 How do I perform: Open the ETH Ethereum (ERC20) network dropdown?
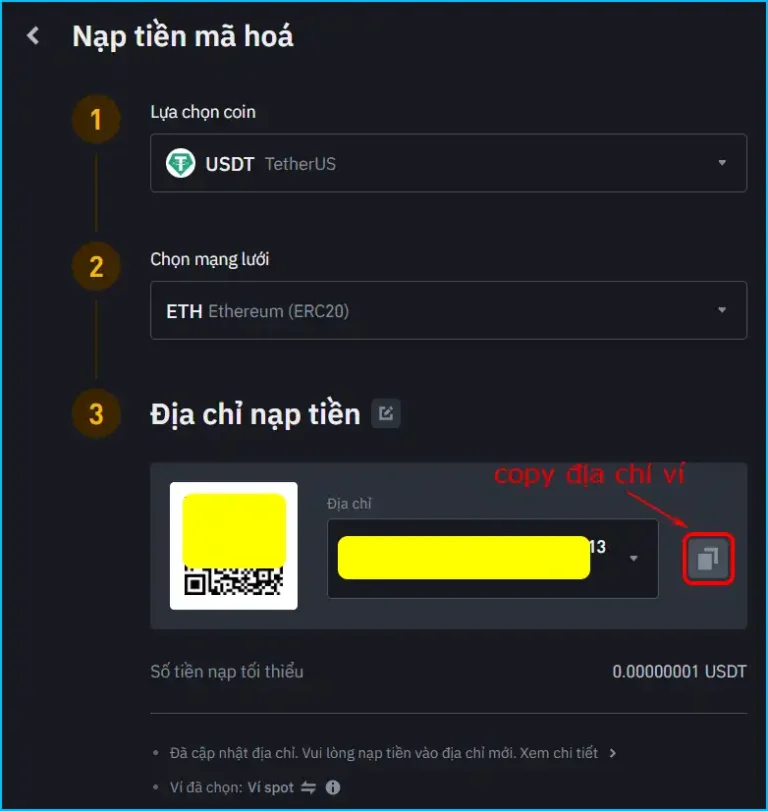[x=448, y=310]
